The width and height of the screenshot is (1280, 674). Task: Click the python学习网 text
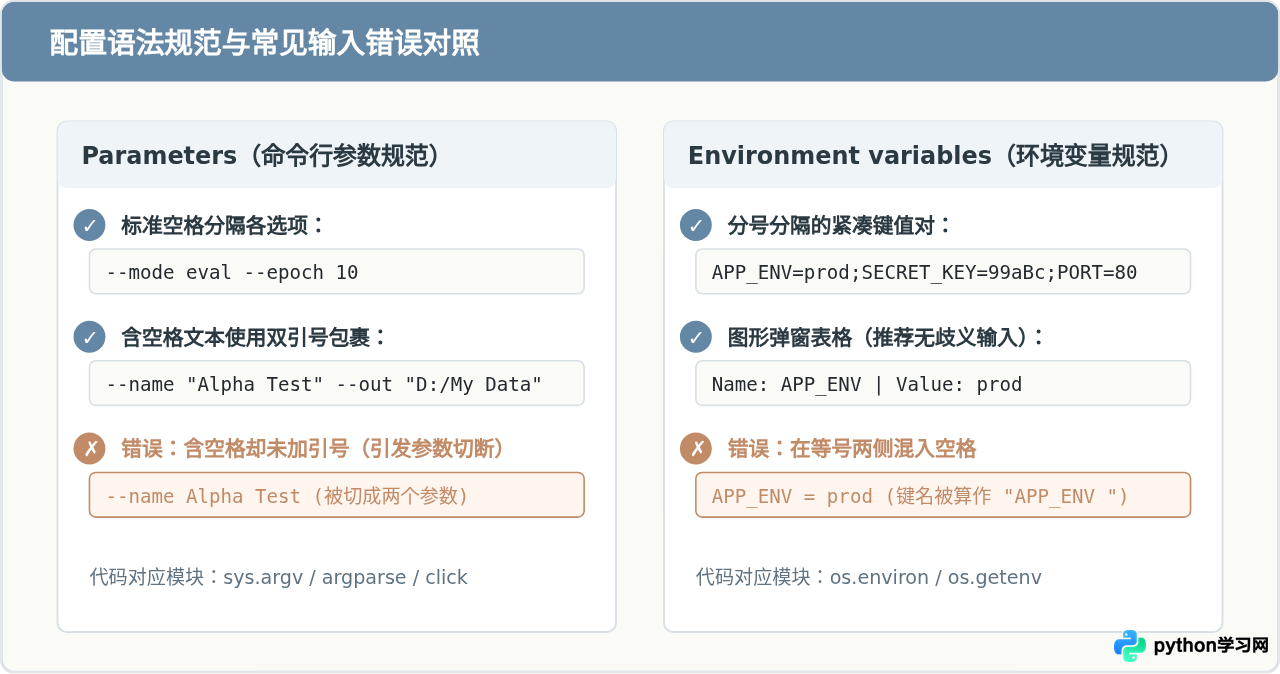1211,646
